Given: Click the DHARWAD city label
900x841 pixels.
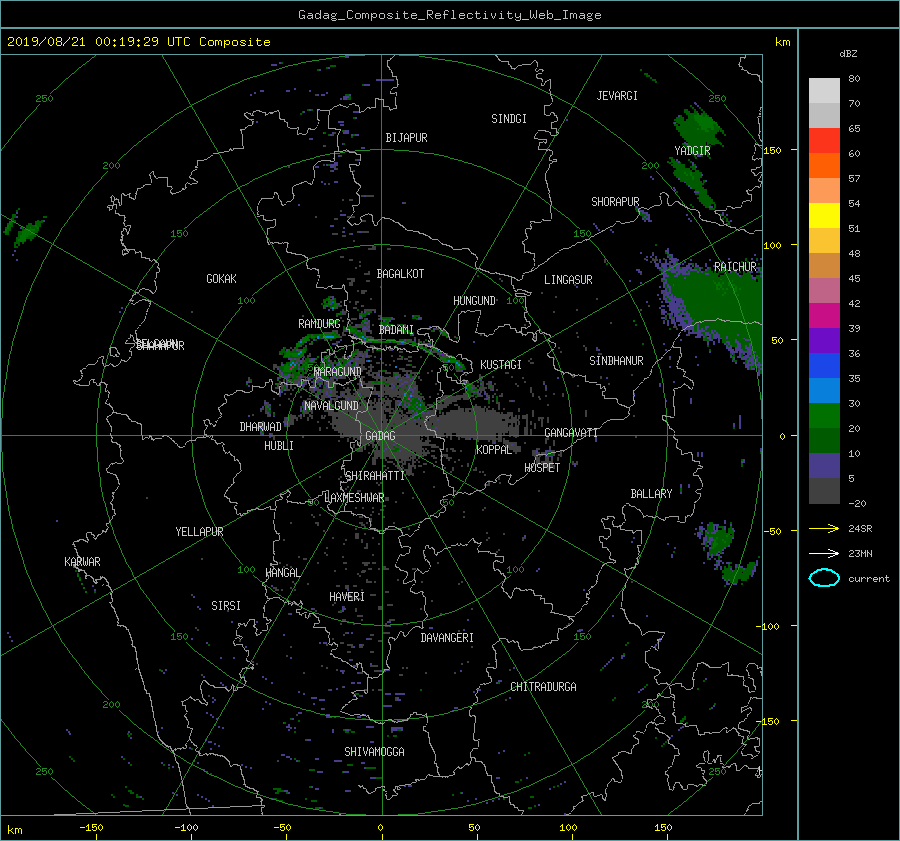Looking at the screenshot, I should (260, 427).
